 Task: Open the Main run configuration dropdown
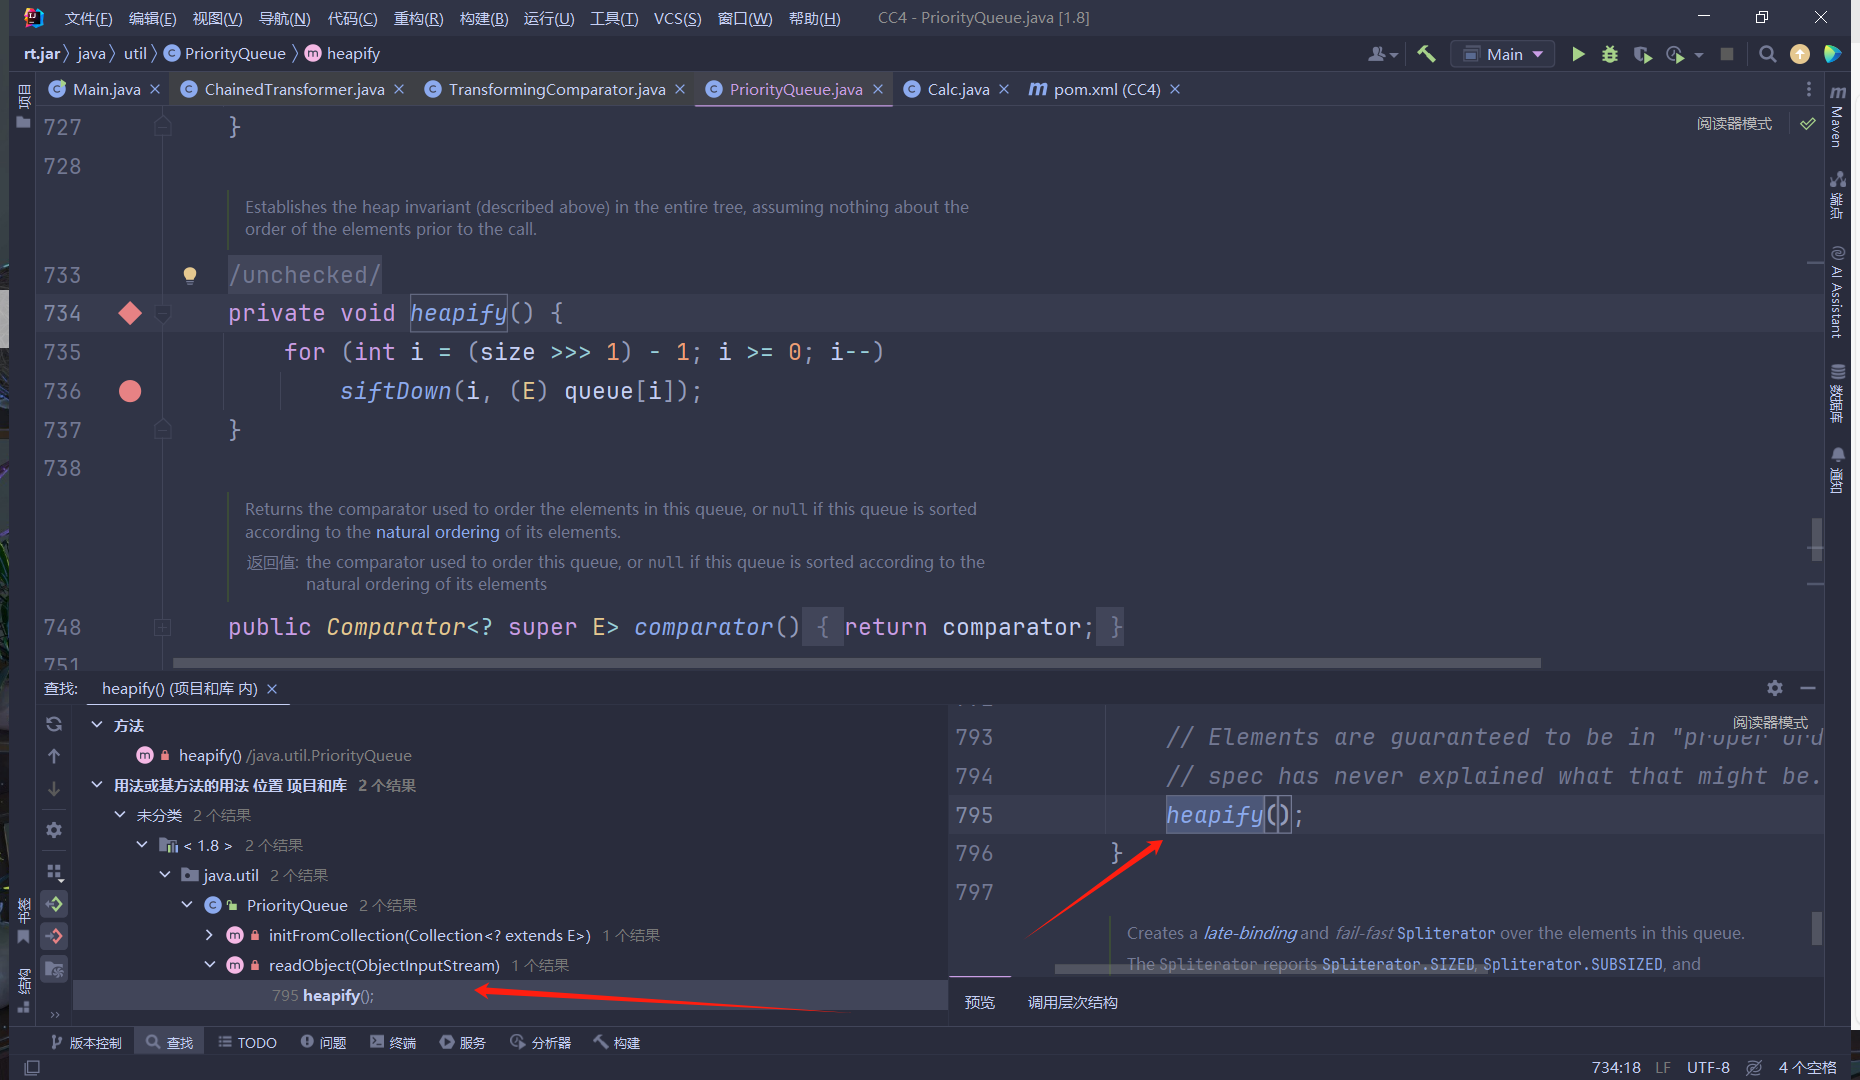(x=1503, y=54)
